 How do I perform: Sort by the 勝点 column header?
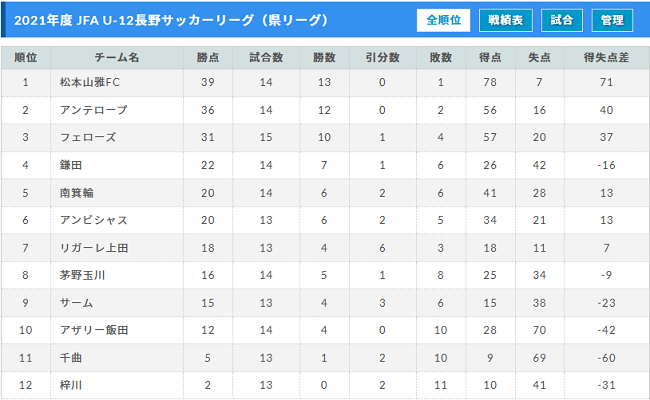click(208, 58)
